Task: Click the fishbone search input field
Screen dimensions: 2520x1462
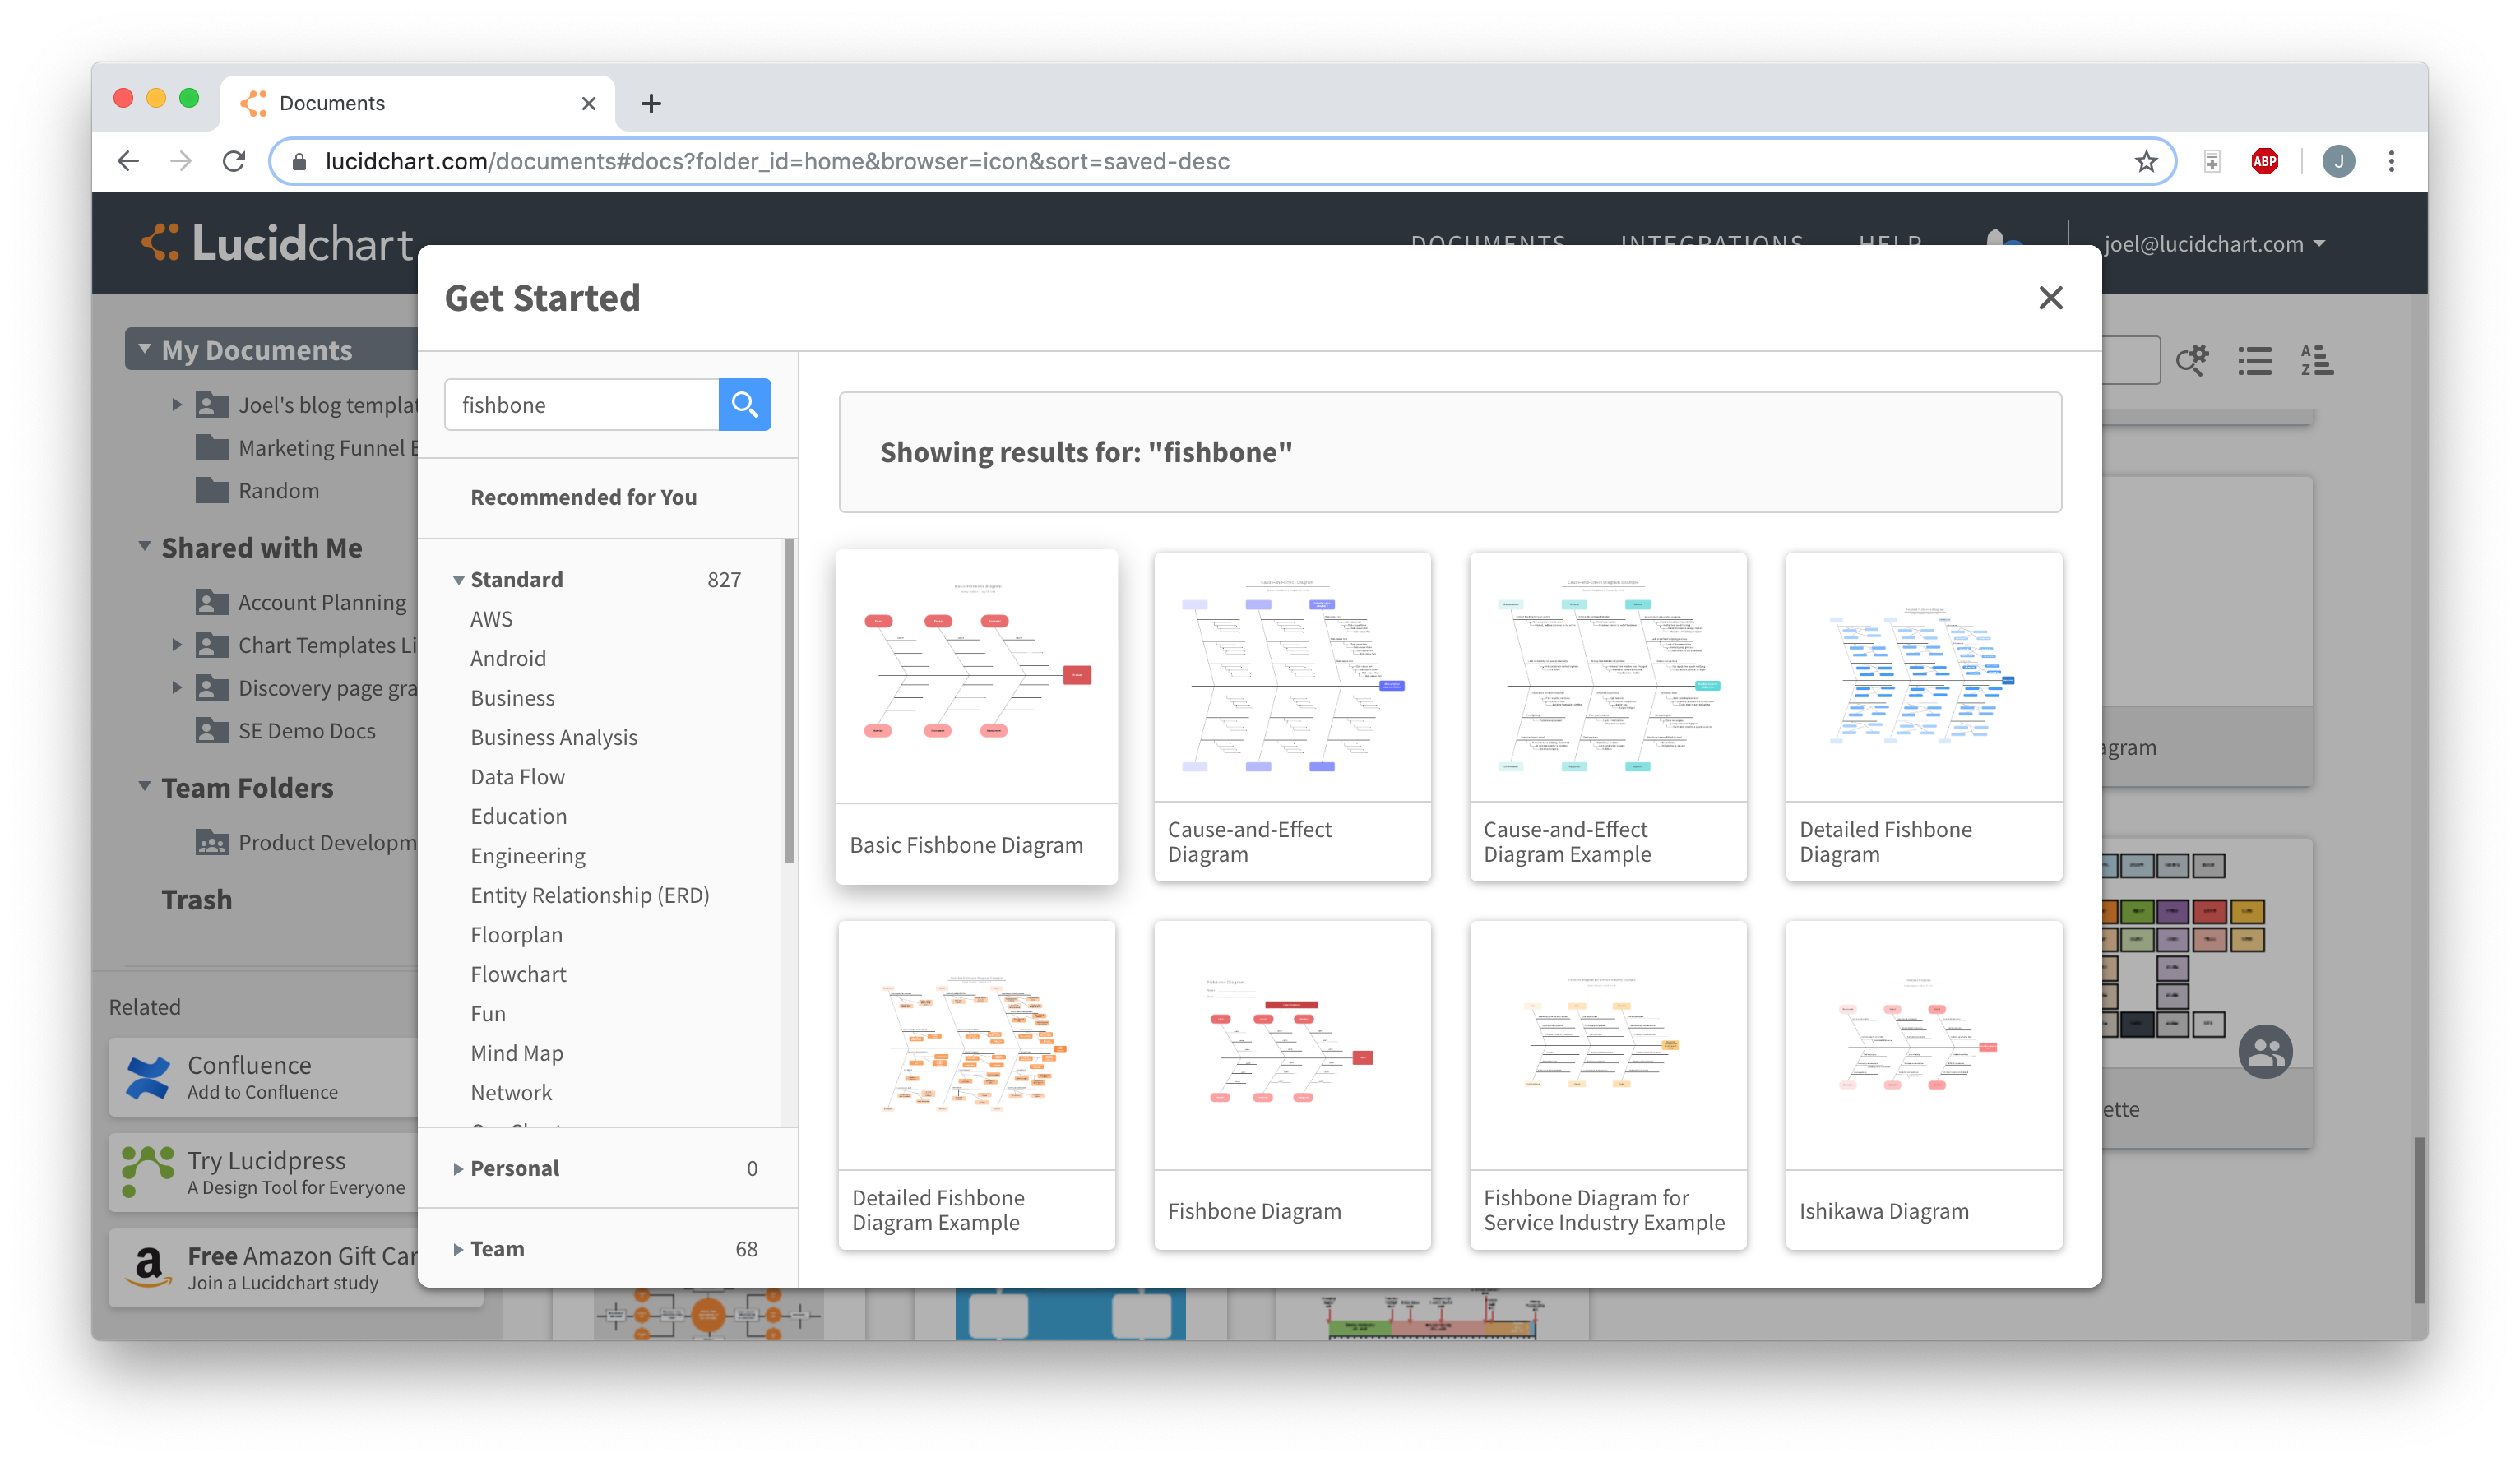Action: [581, 404]
